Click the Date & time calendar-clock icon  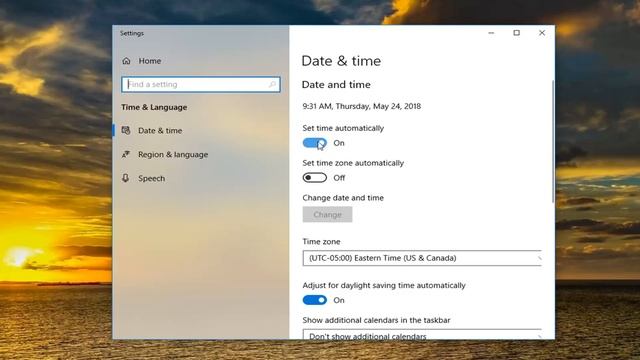tap(126, 130)
